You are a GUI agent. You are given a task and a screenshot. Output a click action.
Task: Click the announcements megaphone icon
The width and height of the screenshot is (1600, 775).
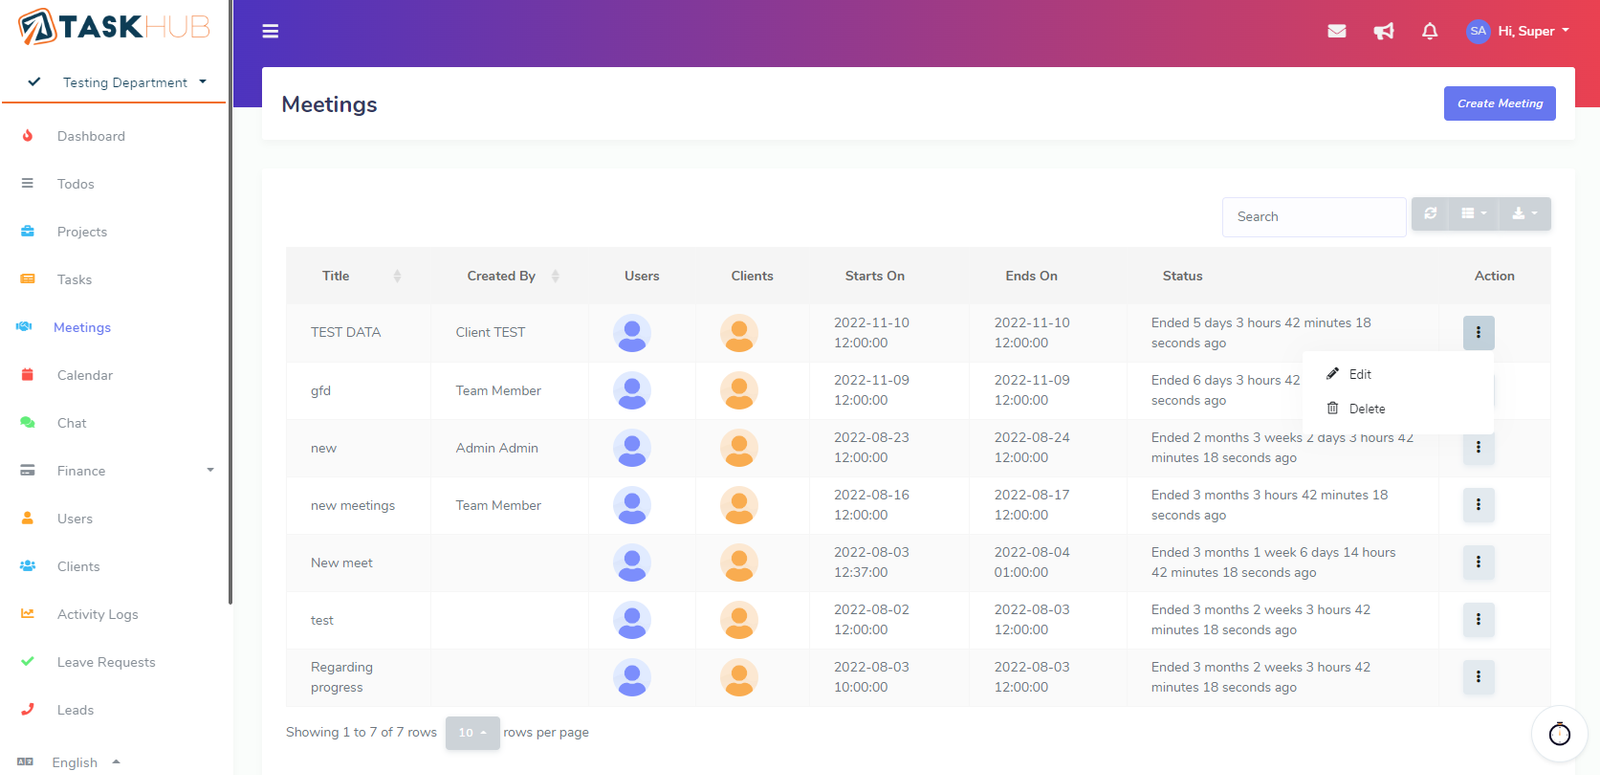coord(1383,31)
